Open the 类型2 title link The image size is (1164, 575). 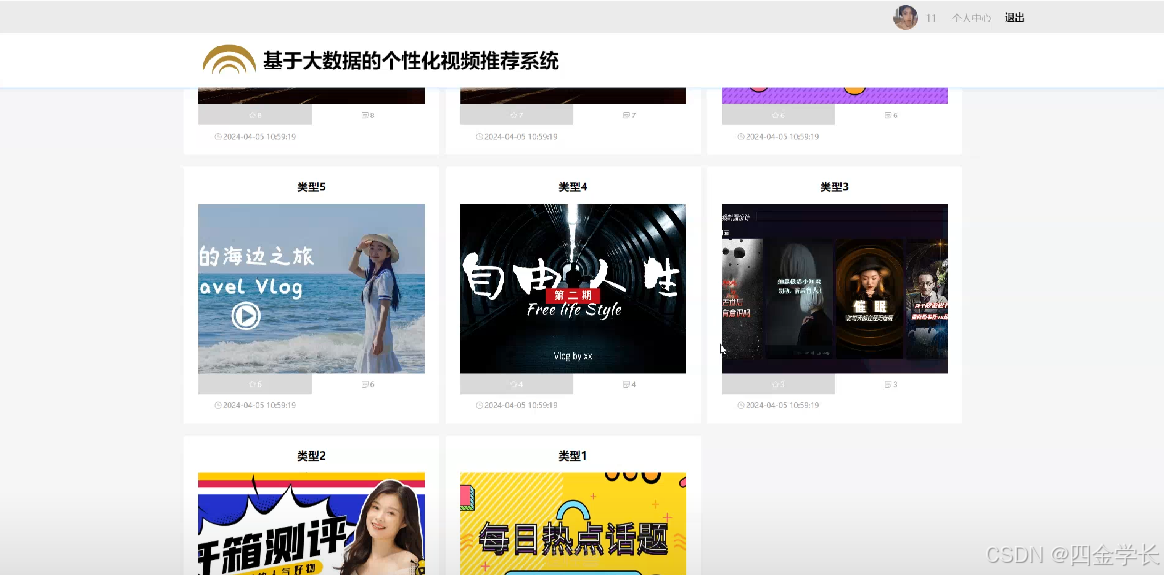pos(311,456)
